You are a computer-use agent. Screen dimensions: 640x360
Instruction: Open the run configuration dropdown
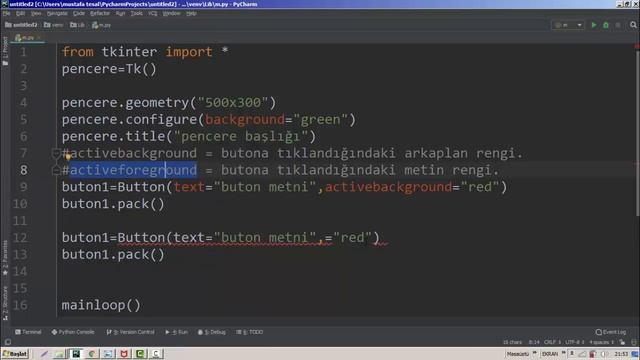click(568, 25)
